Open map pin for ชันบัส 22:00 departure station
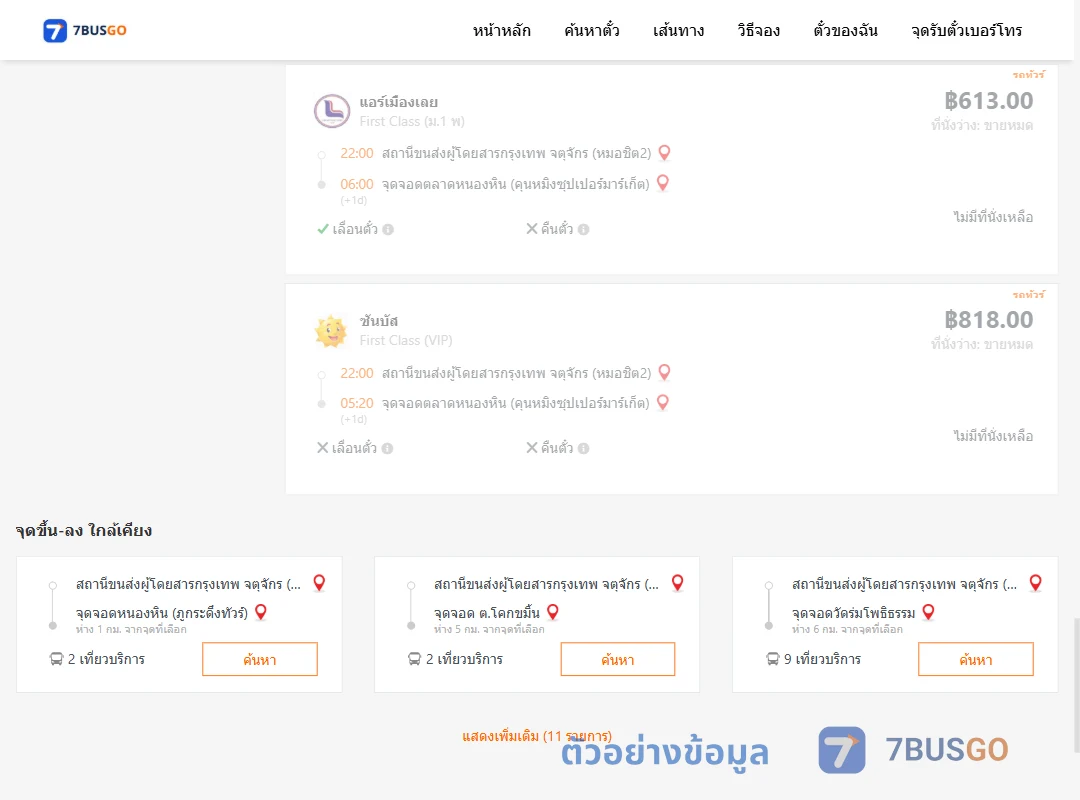 click(x=665, y=372)
